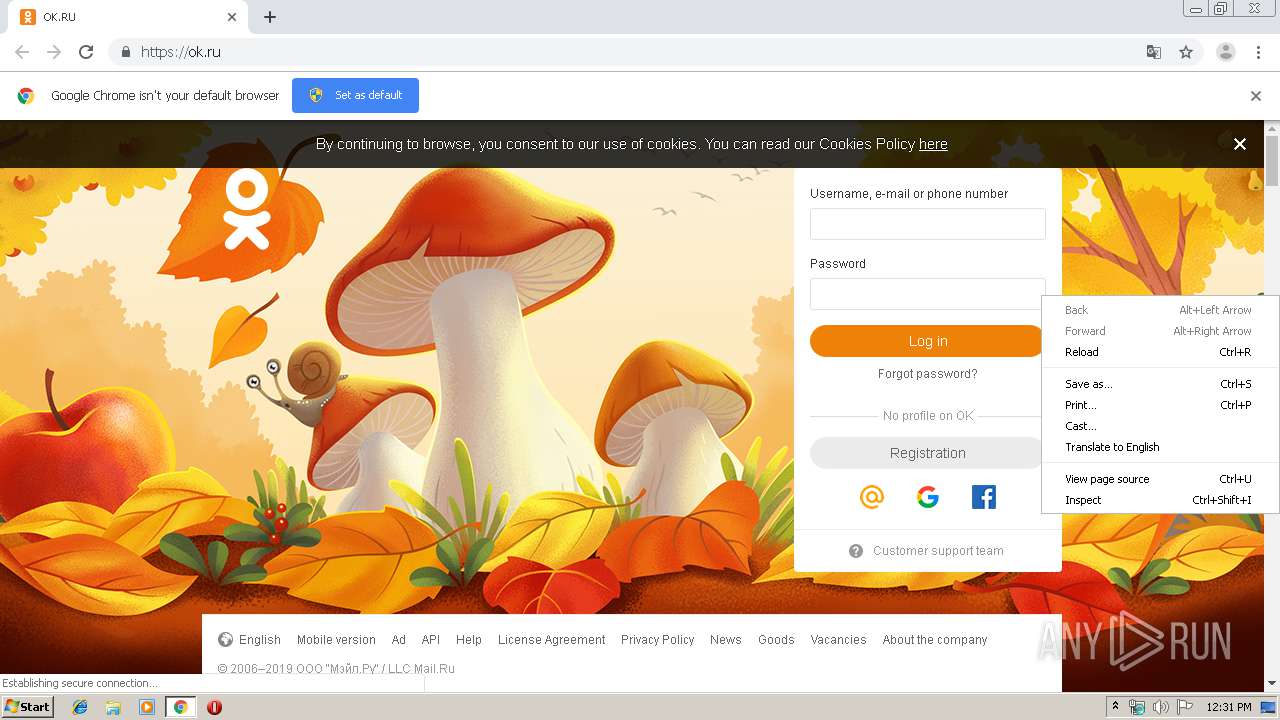Choose Print... from the context menu

1160,405
